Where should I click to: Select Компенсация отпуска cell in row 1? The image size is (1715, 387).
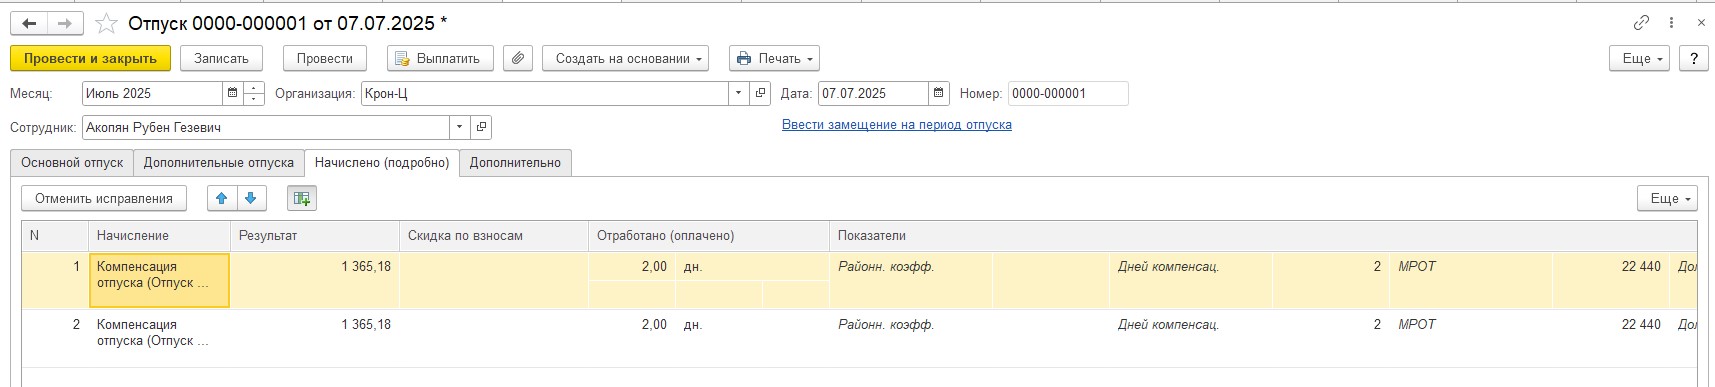(x=160, y=280)
